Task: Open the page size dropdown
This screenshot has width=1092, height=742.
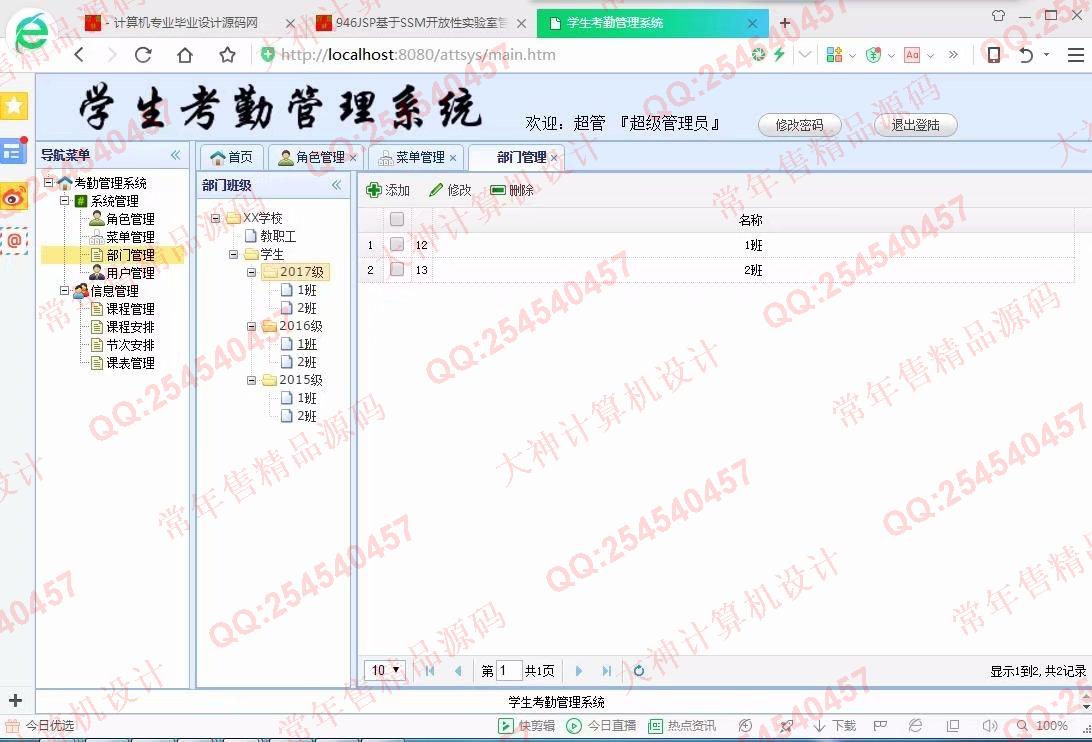Action: (386, 671)
